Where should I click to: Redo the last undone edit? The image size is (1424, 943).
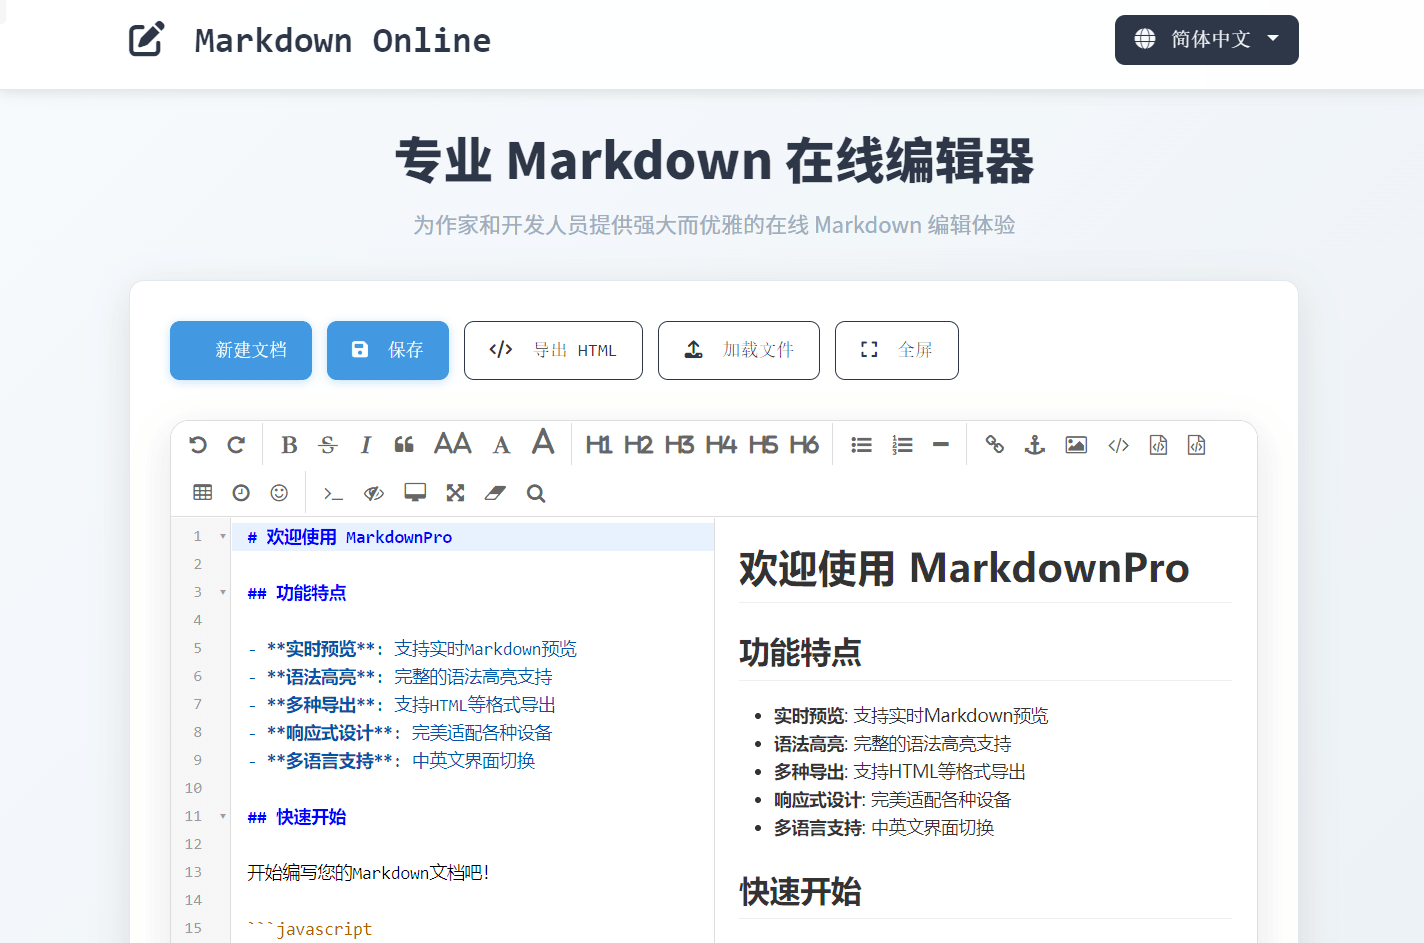click(236, 445)
